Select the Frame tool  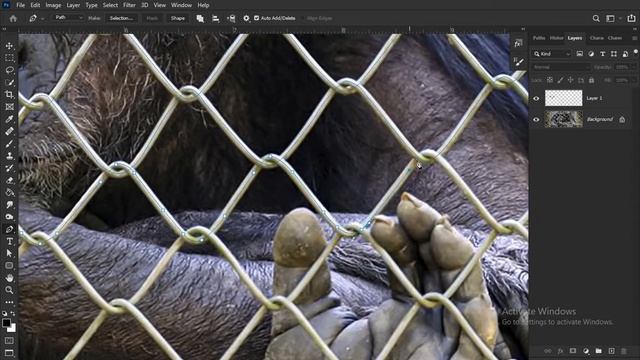click(9, 107)
